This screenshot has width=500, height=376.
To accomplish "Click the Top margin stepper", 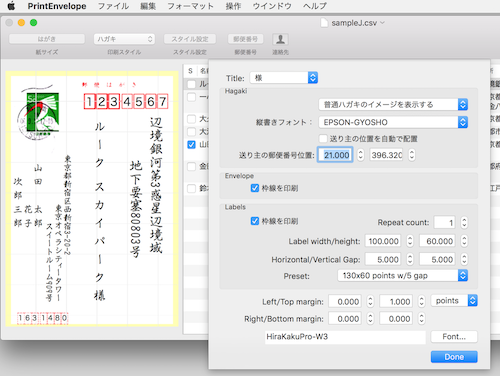I will tap(421, 301).
